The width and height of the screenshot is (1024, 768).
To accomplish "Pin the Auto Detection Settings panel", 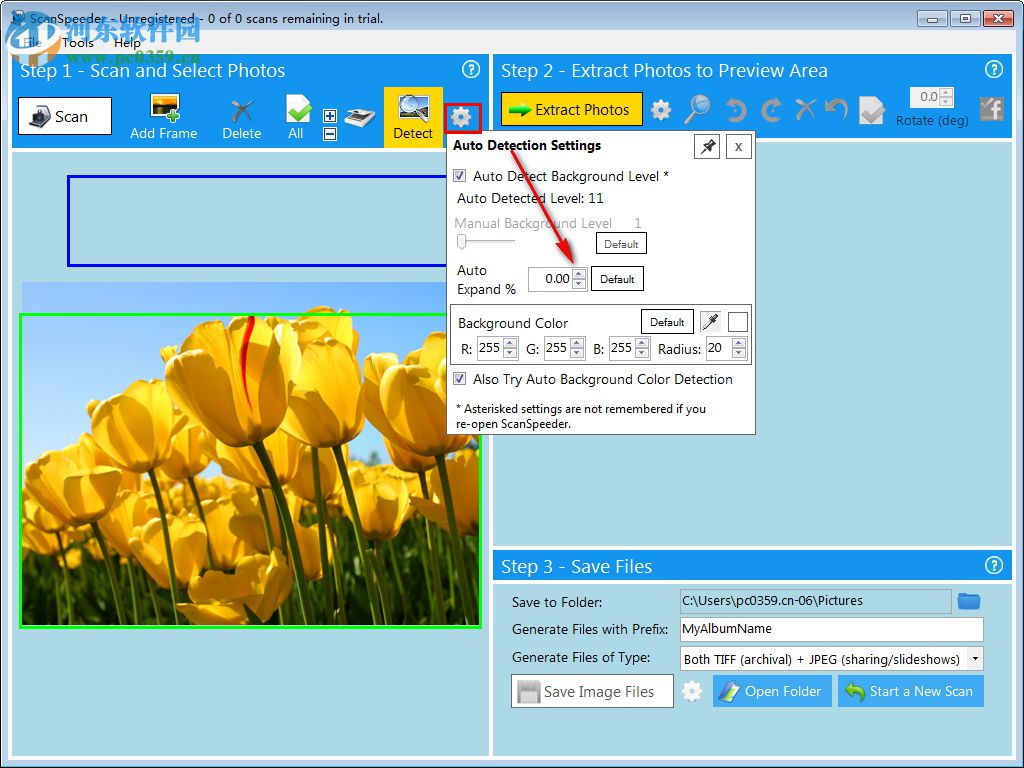I will pos(707,146).
